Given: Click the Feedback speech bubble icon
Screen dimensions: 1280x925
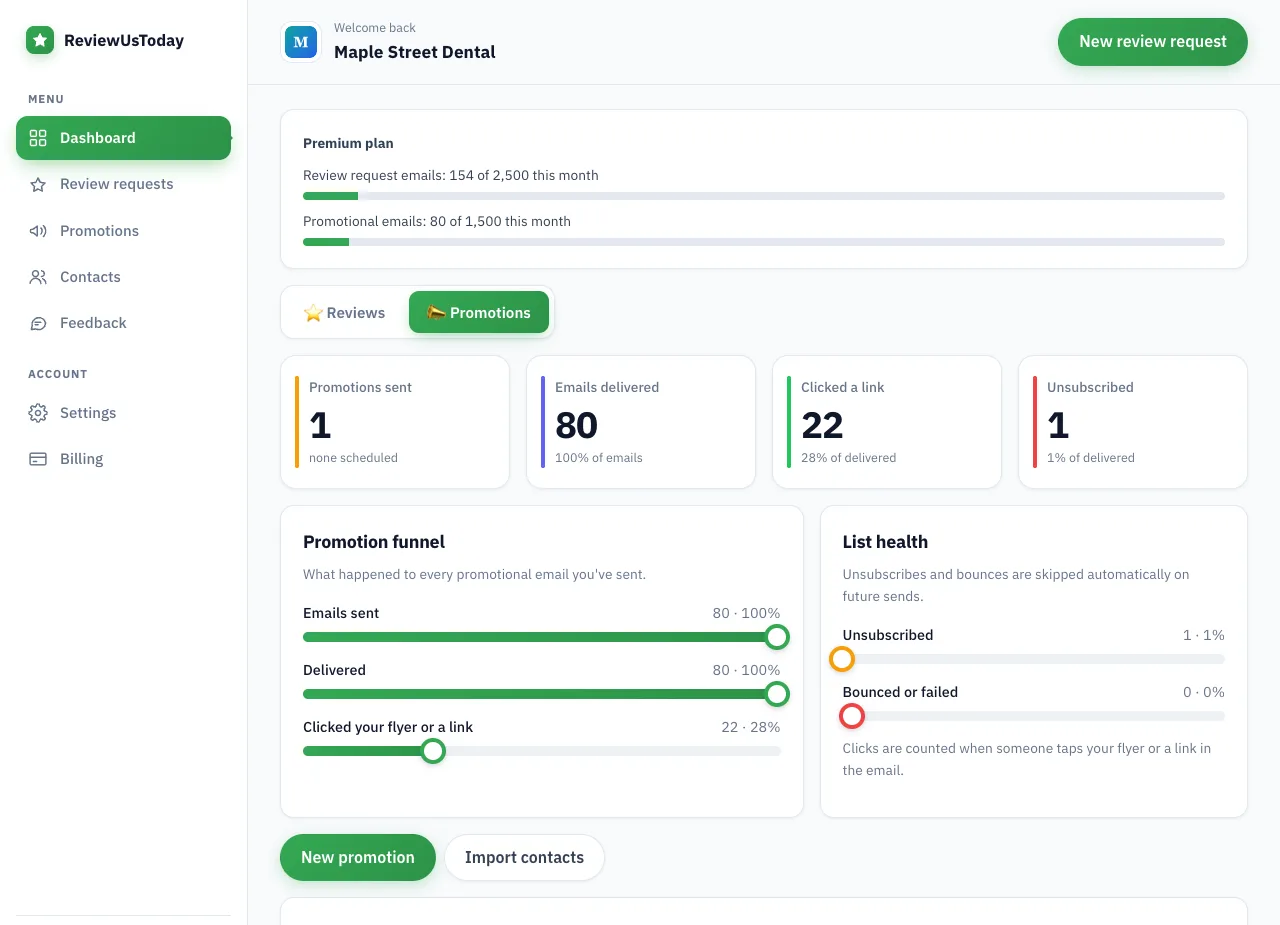Looking at the screenshot, I should [38, 323].
